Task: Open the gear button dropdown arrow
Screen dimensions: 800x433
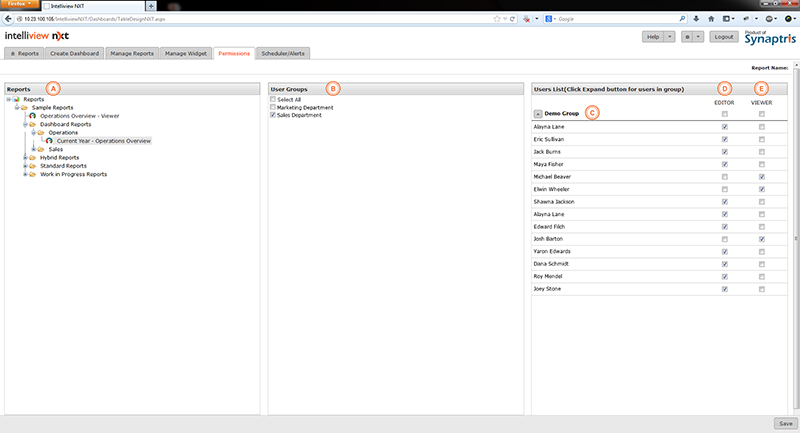Action: point(698,37)
